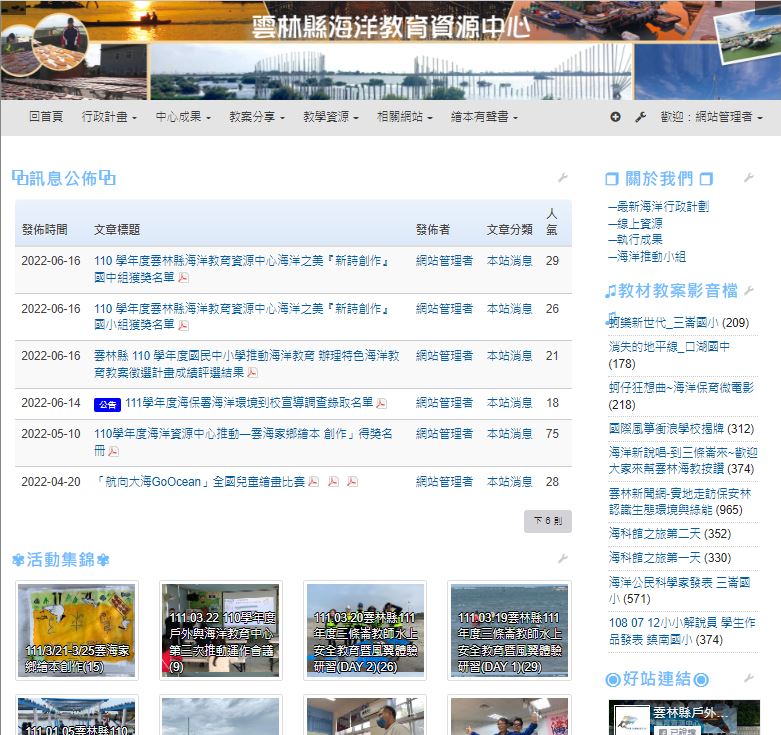Expand the 教學資源 dropdown menu

(331, 117)
